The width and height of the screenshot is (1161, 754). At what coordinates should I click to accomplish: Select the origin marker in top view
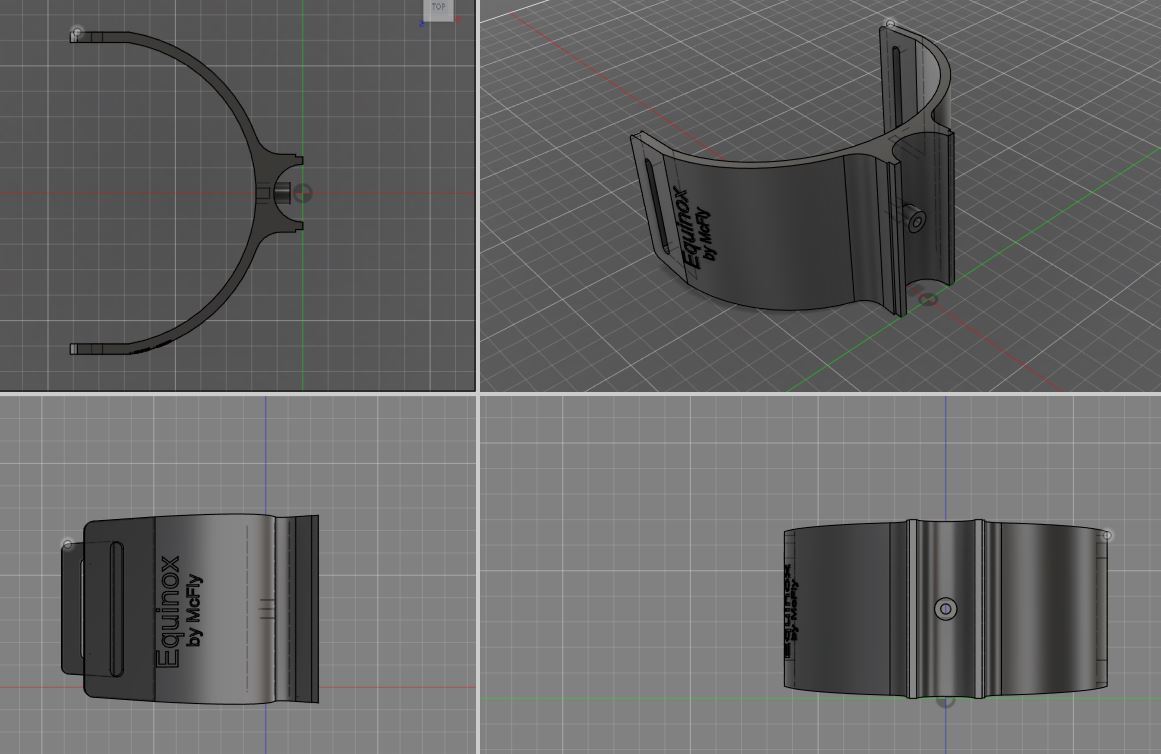coord(302,194)
